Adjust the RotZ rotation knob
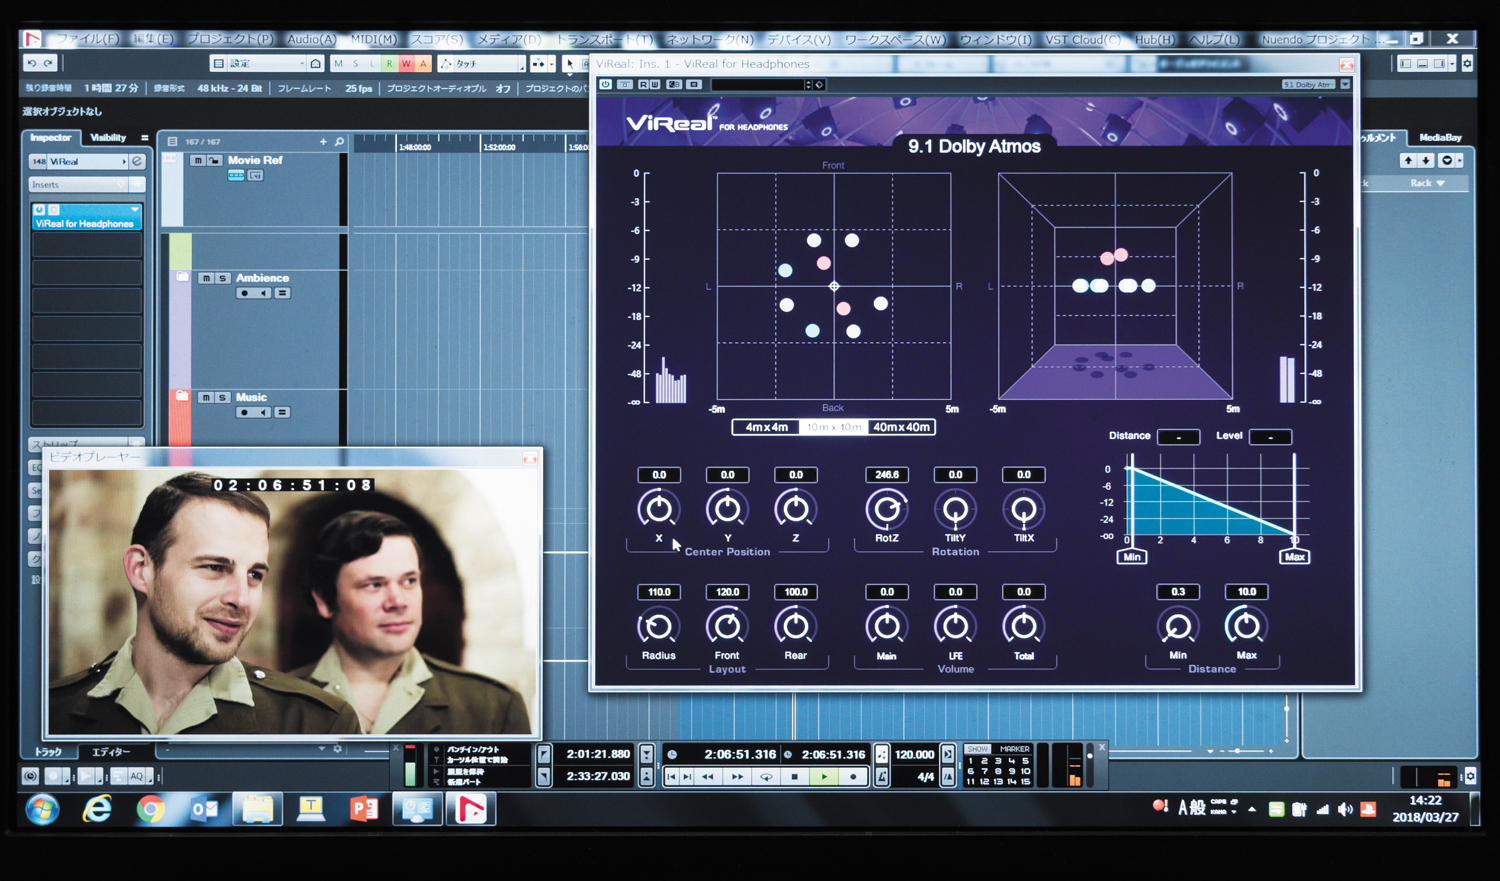Image resolution: width=1500 pixels, height=881 pixels. (x=886, y=510)
